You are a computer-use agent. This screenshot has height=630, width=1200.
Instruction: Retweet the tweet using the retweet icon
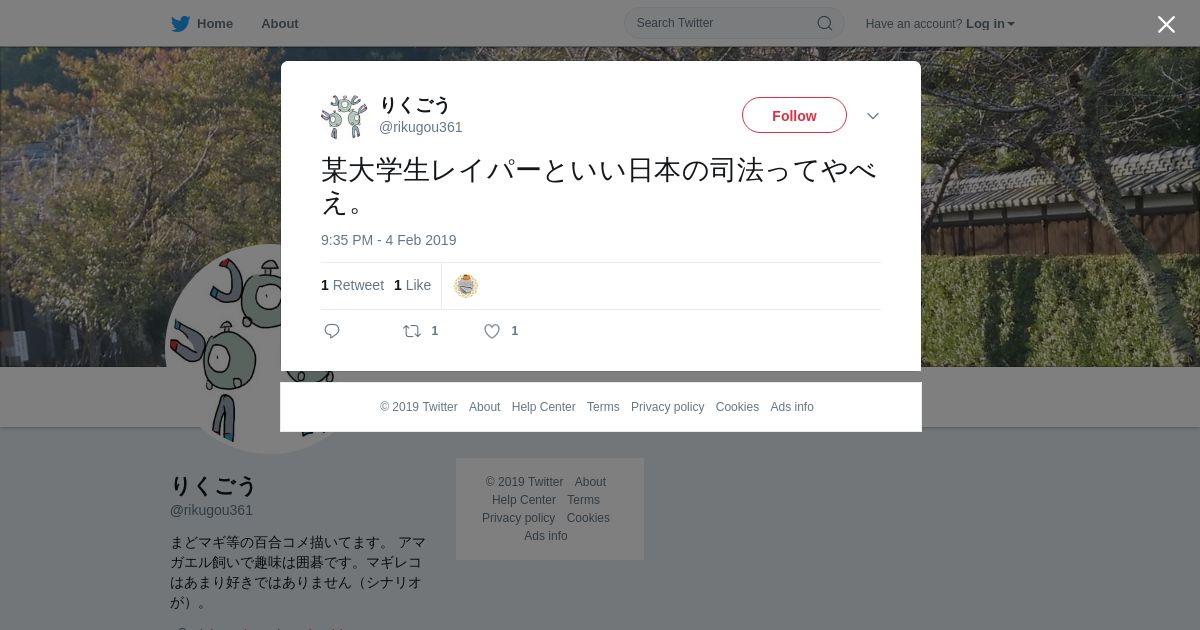click(412, 331)
